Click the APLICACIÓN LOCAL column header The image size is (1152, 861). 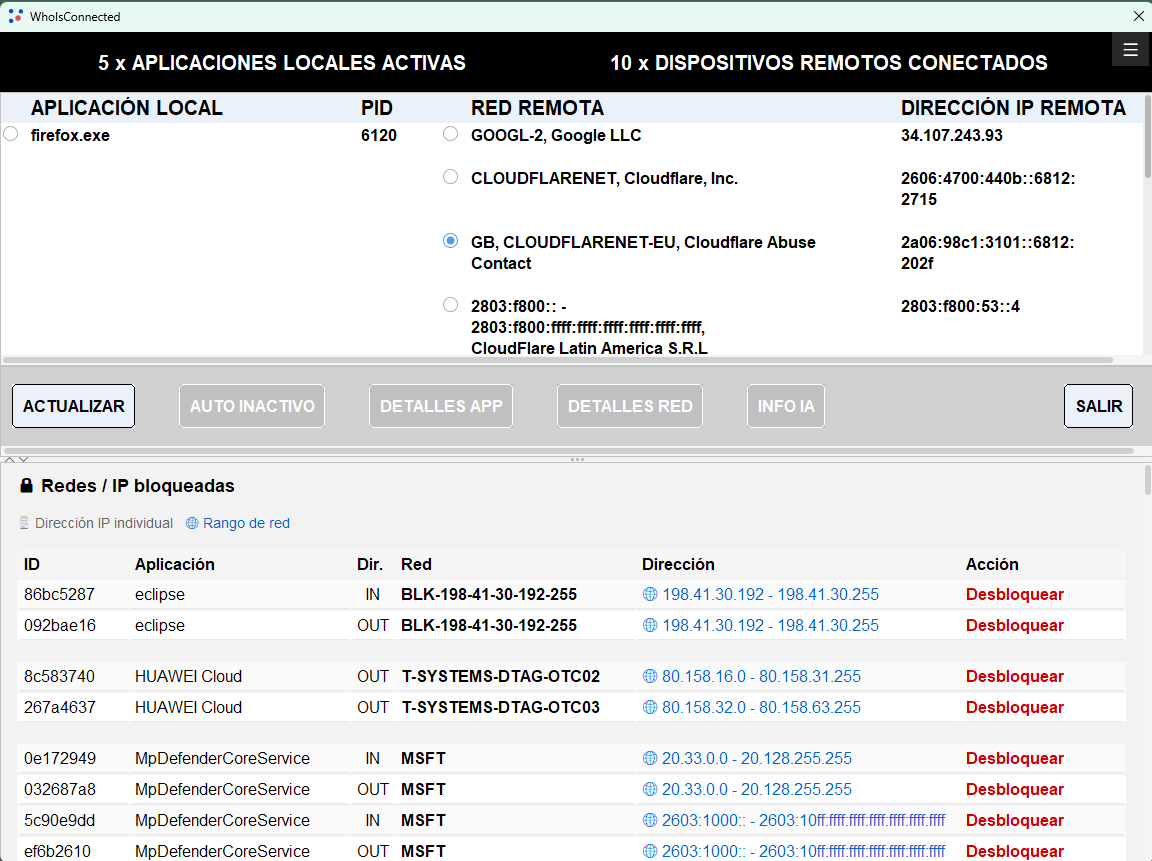[126, 108]
